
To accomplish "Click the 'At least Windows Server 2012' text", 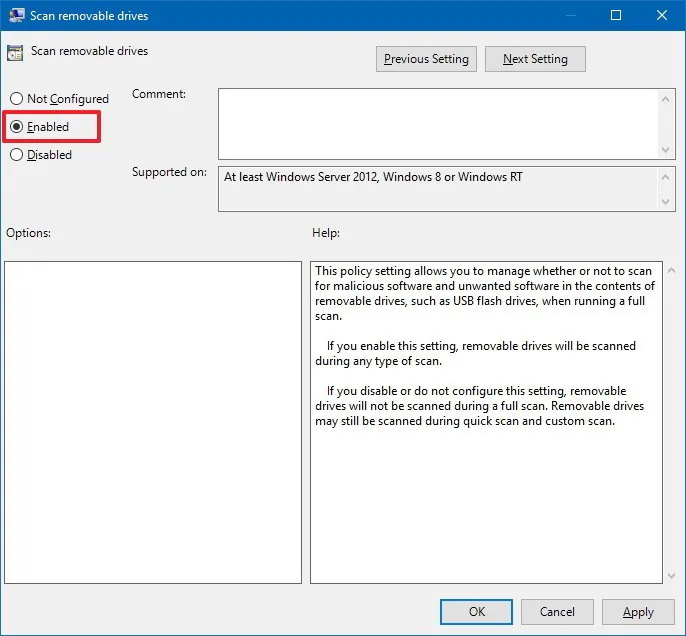I will 373,177.
